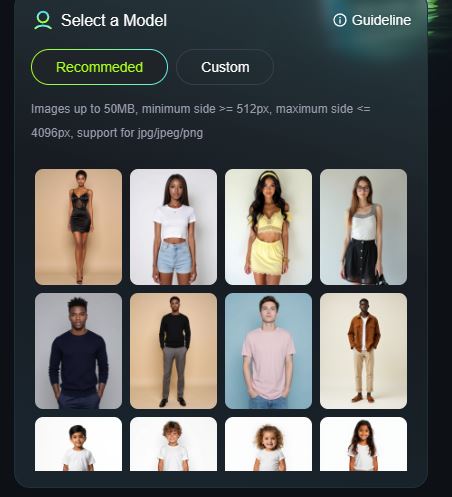The height and width of the screenshot is (497, 452).
Task: Choose the dark-haired boy in white tee
Action: click(x=78, y=444)
